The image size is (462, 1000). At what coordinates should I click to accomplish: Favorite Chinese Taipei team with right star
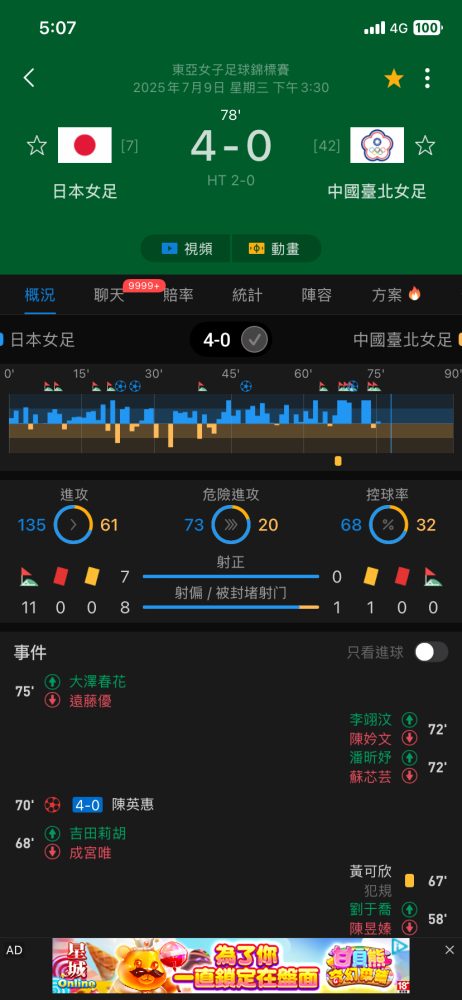(425, 145)
